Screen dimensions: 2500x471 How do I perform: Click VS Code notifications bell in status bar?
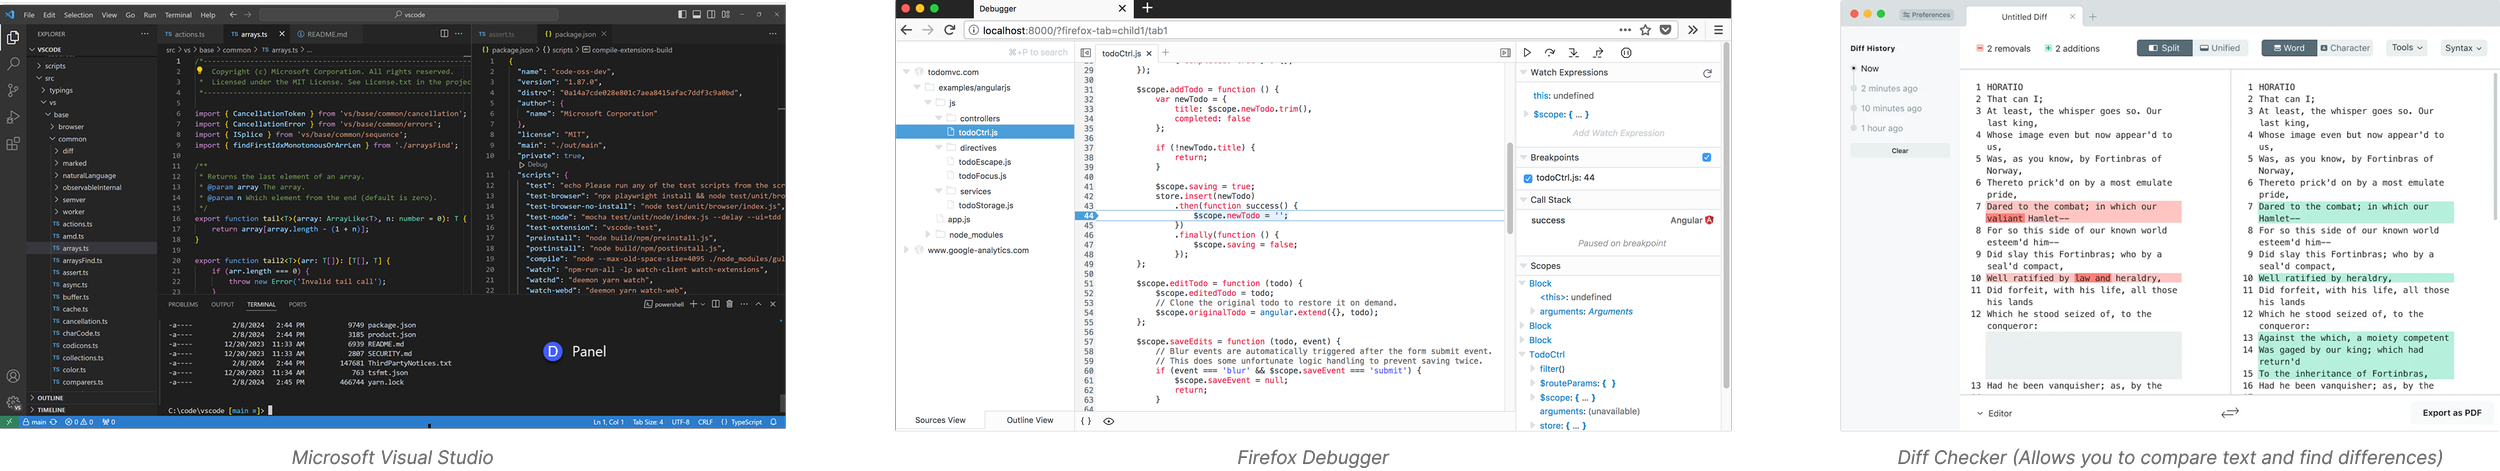[774, 422]
